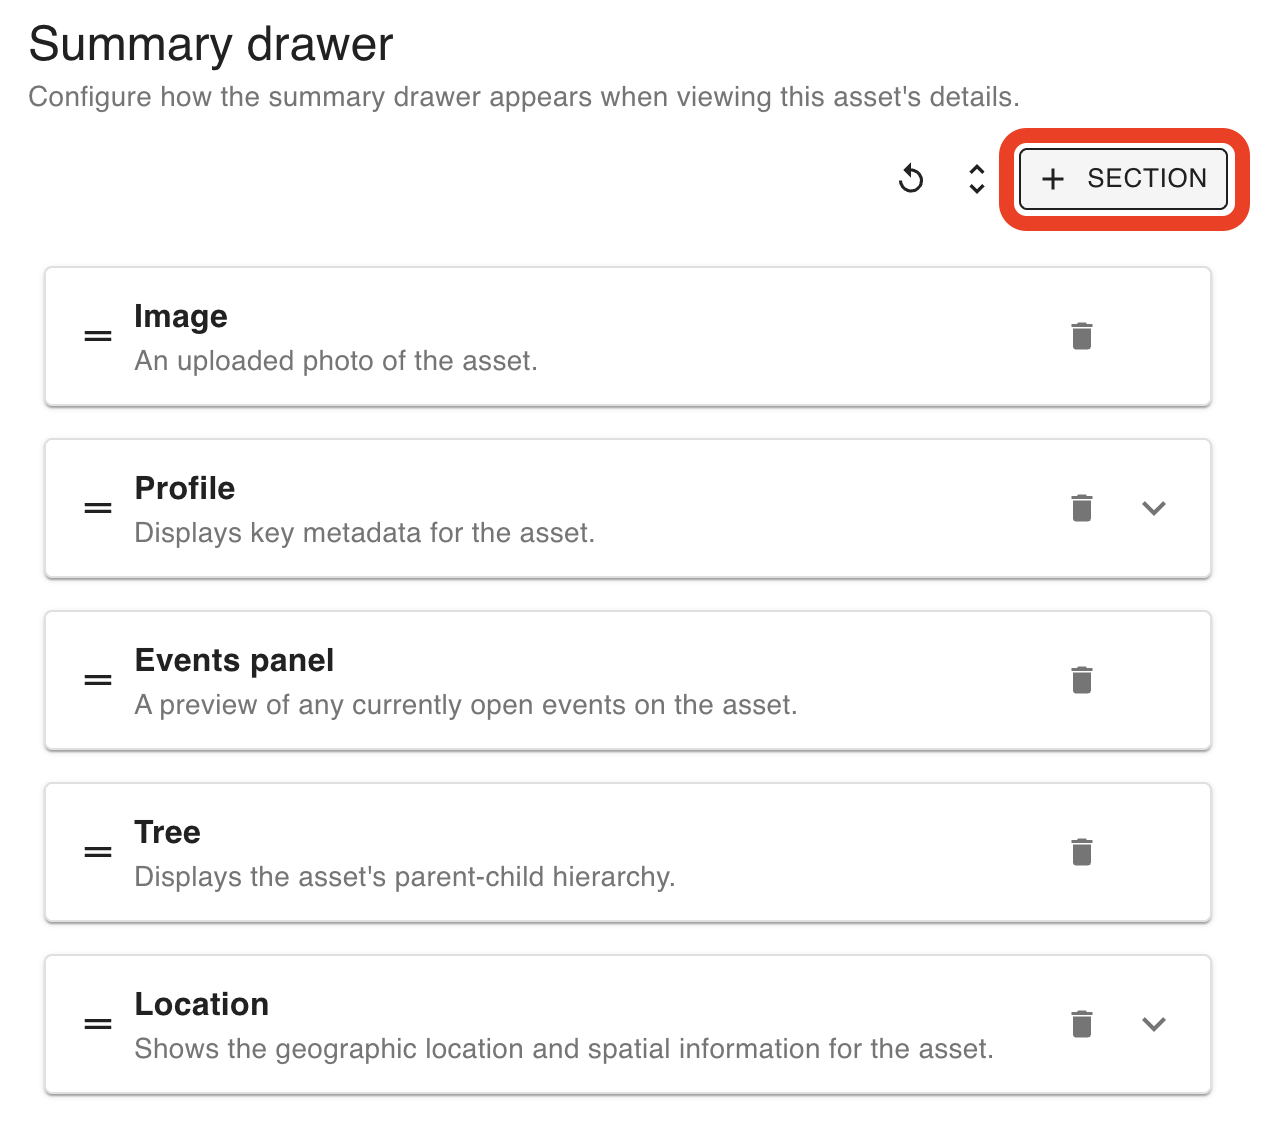Click the expand/collapse all sections icon

[x=977, y=179]
